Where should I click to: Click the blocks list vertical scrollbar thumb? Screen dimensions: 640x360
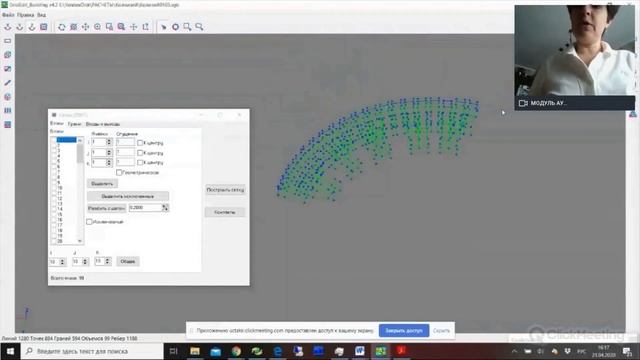[x=80, y=153]
